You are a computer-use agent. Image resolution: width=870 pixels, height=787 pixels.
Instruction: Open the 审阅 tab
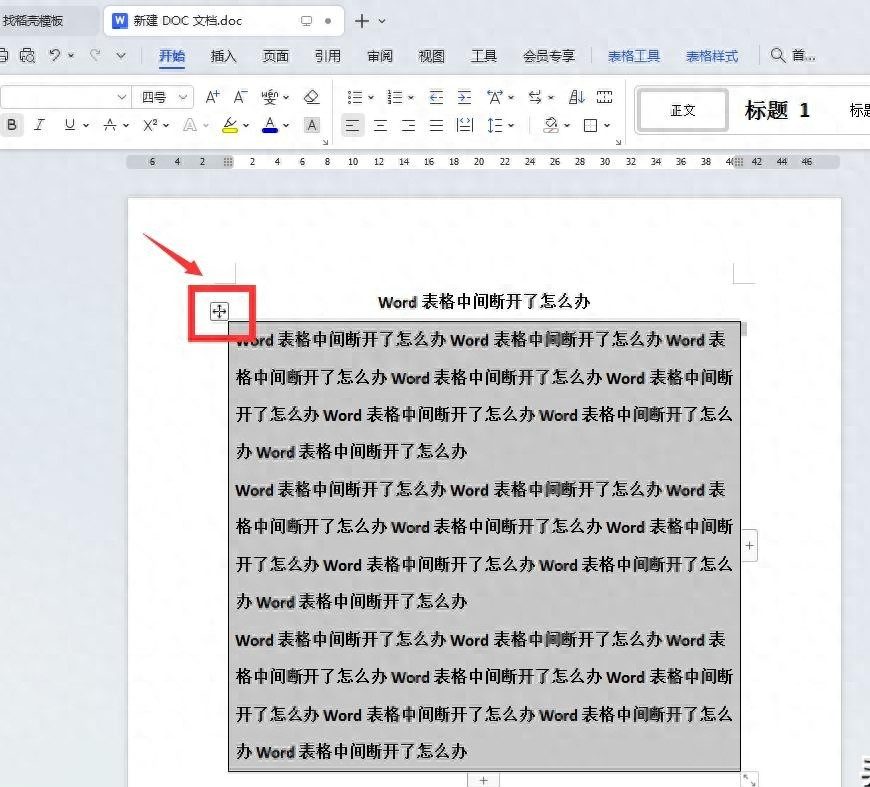coord(380,56)
